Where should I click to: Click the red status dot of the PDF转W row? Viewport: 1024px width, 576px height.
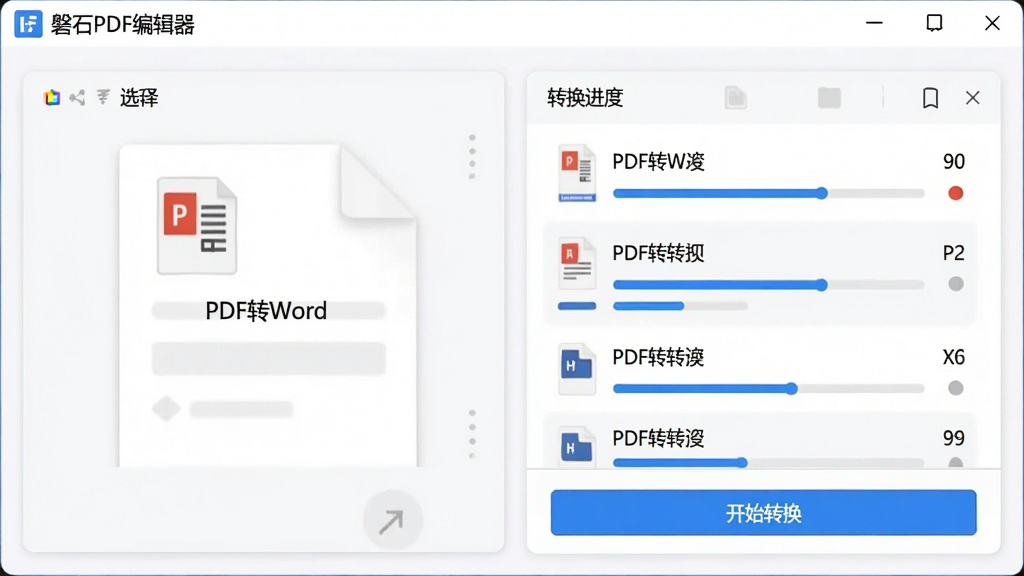coord(955,193)
